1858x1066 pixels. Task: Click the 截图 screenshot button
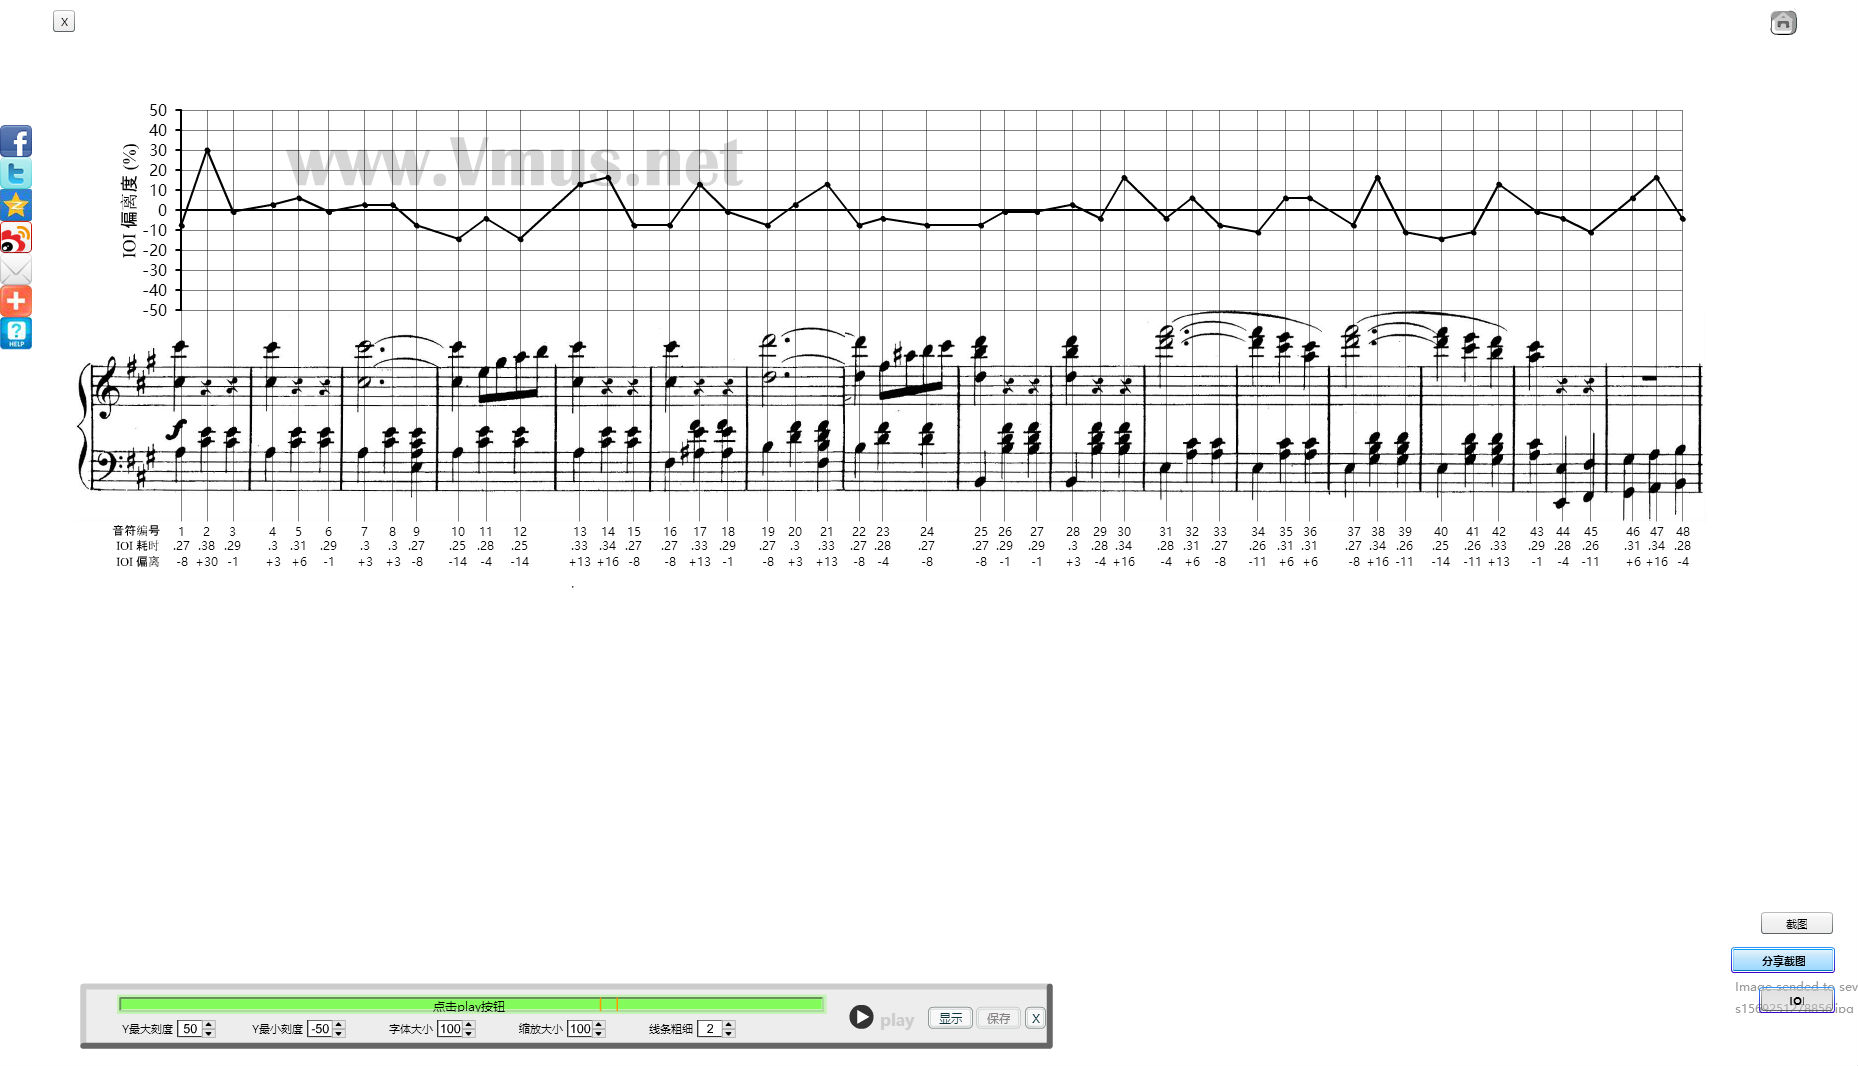1796,924
